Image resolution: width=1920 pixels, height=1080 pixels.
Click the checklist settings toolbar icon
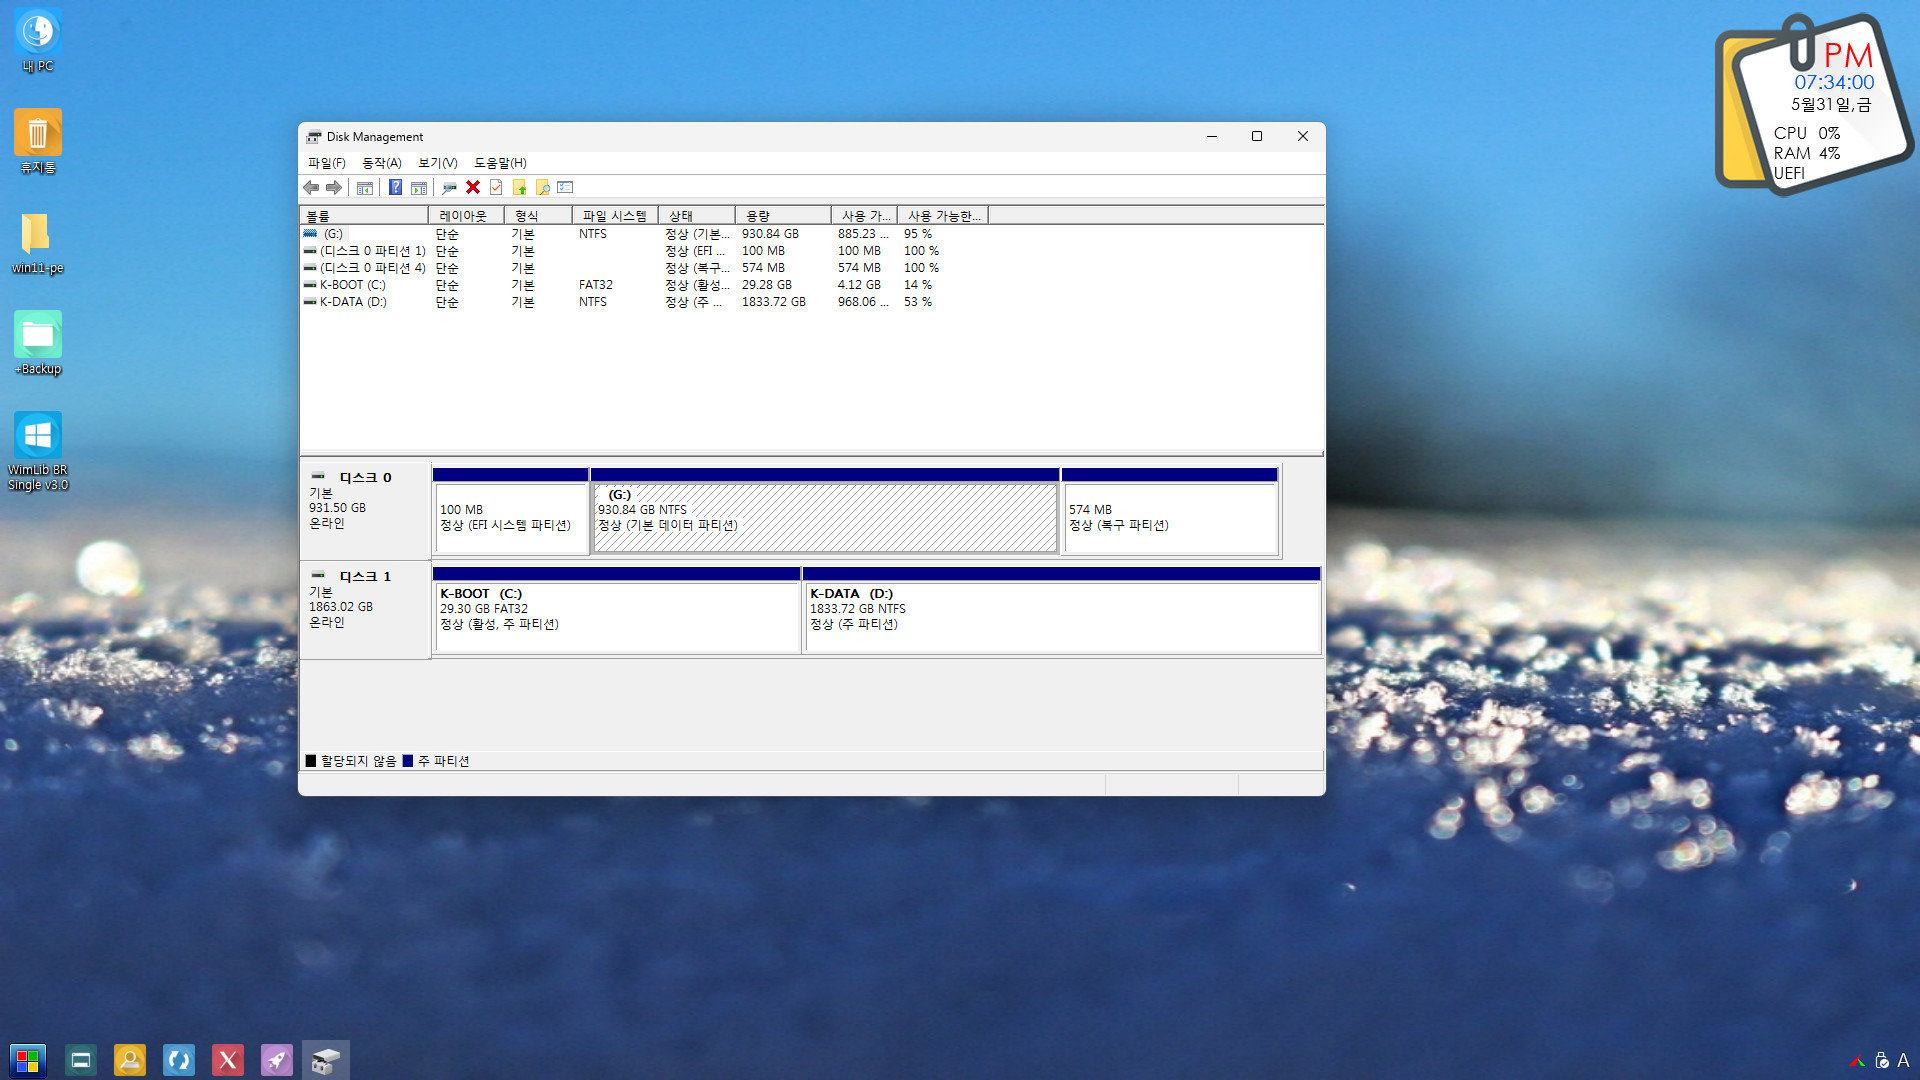(566, 187)
